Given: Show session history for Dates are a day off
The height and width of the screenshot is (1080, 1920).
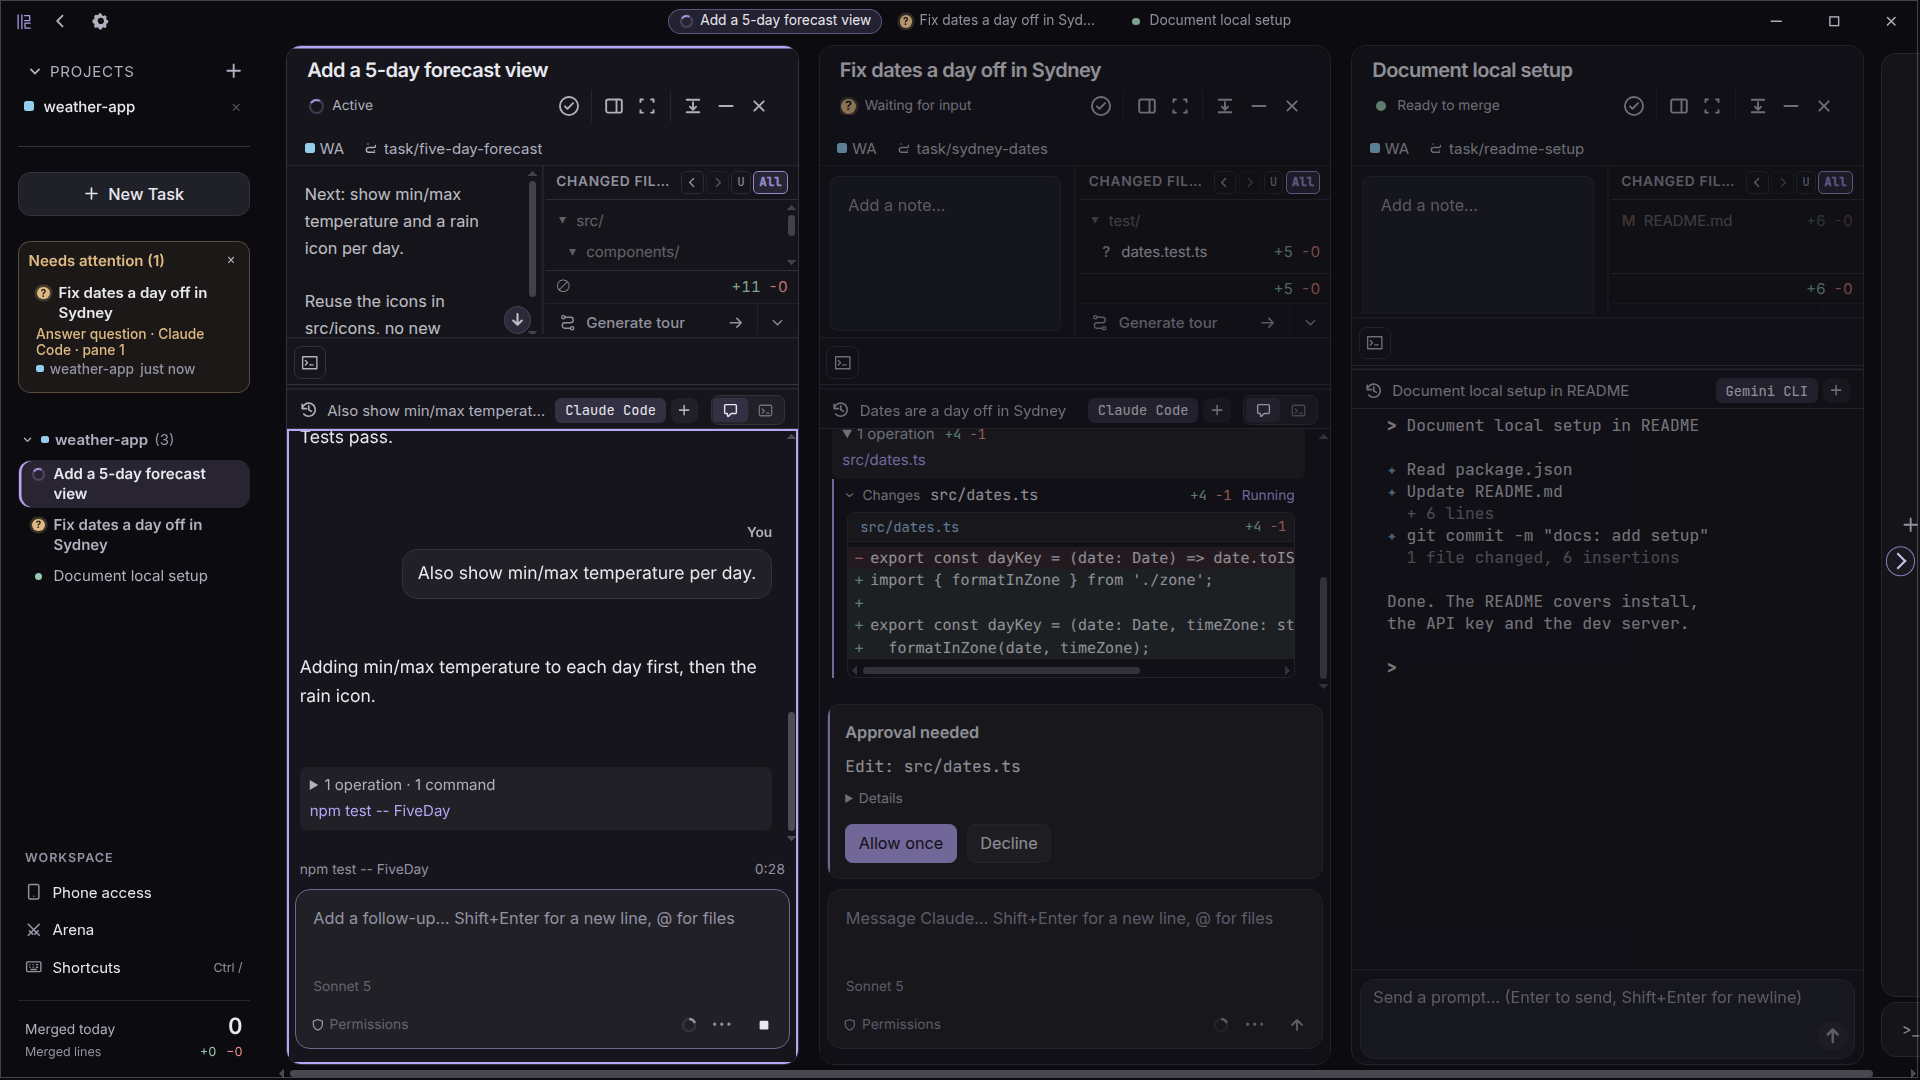Looking at the screenshot, I should [841, 410].
